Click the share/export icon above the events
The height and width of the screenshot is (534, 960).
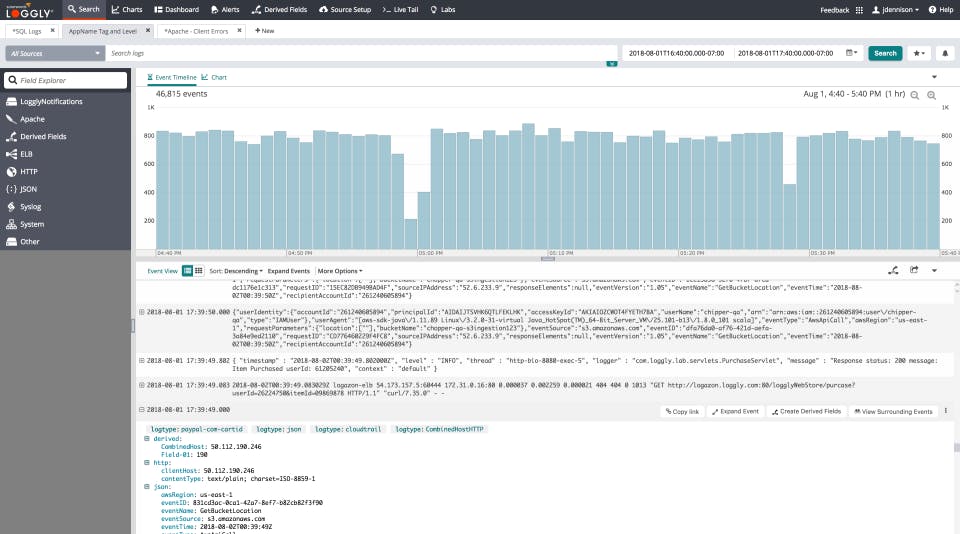[x=914, y=270]
